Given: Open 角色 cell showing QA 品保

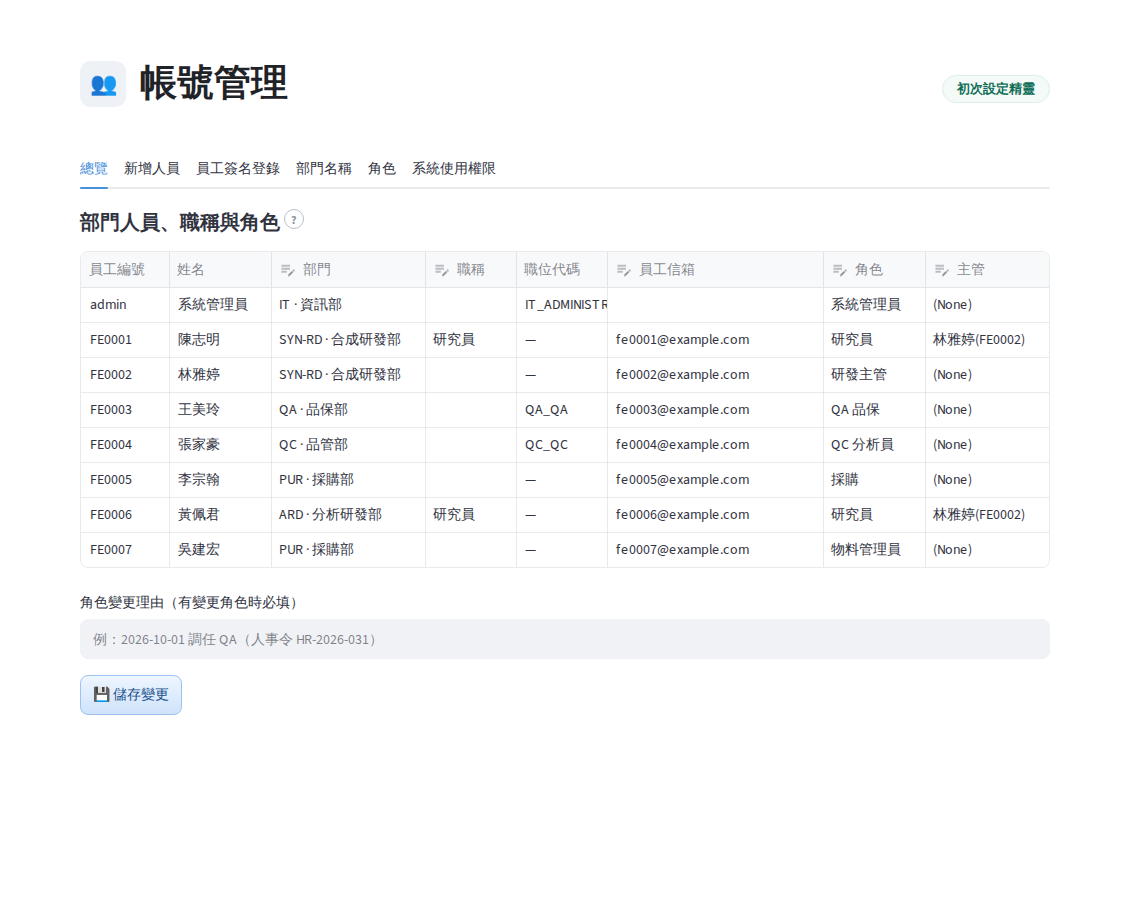Looking at the screenshot, I should pyautogui.click(x=874, y=410).
